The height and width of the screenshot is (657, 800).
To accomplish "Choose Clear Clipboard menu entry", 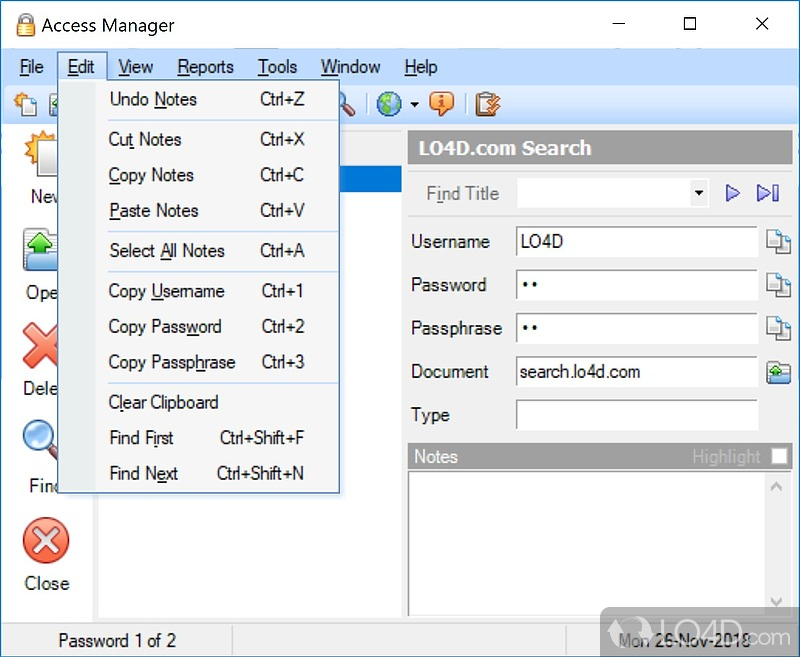I will click(163, 402).
